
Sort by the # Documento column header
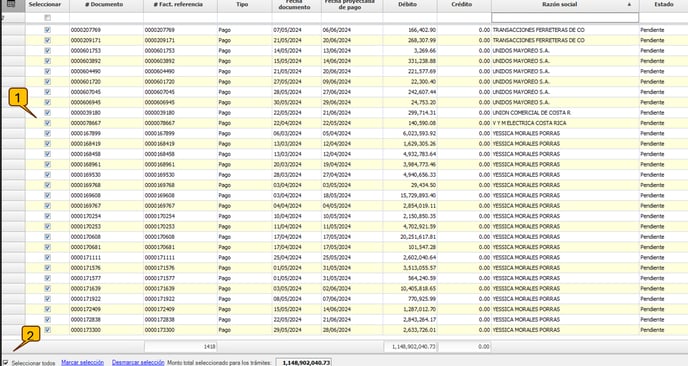point(107,4)
